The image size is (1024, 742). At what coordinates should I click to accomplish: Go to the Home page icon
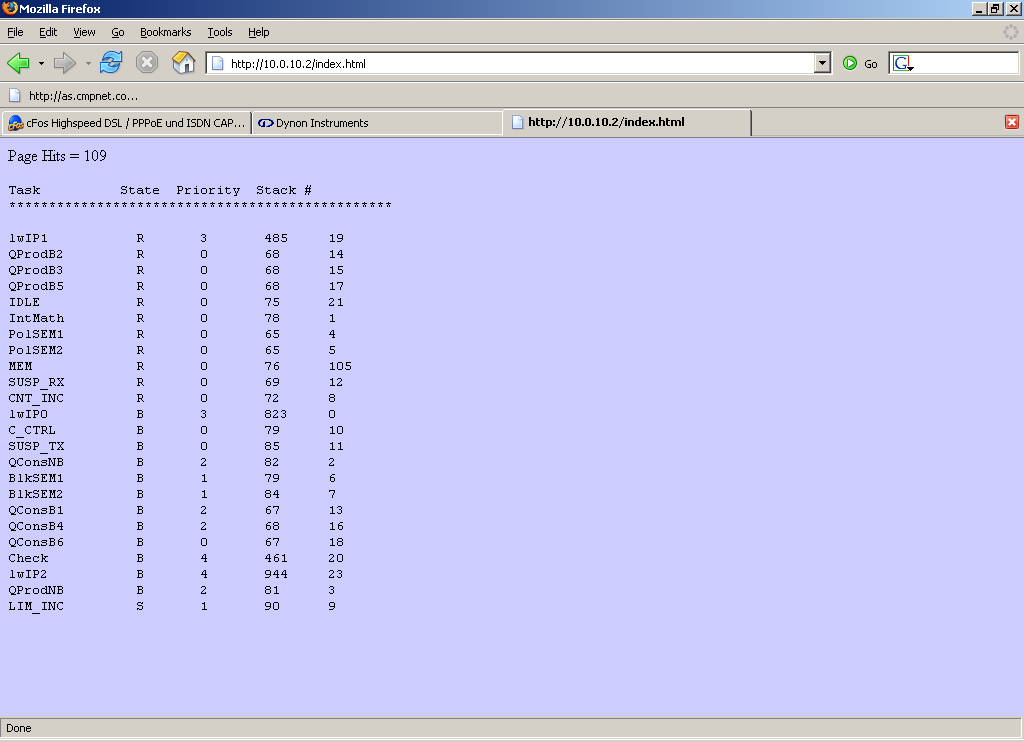point(183,63)
